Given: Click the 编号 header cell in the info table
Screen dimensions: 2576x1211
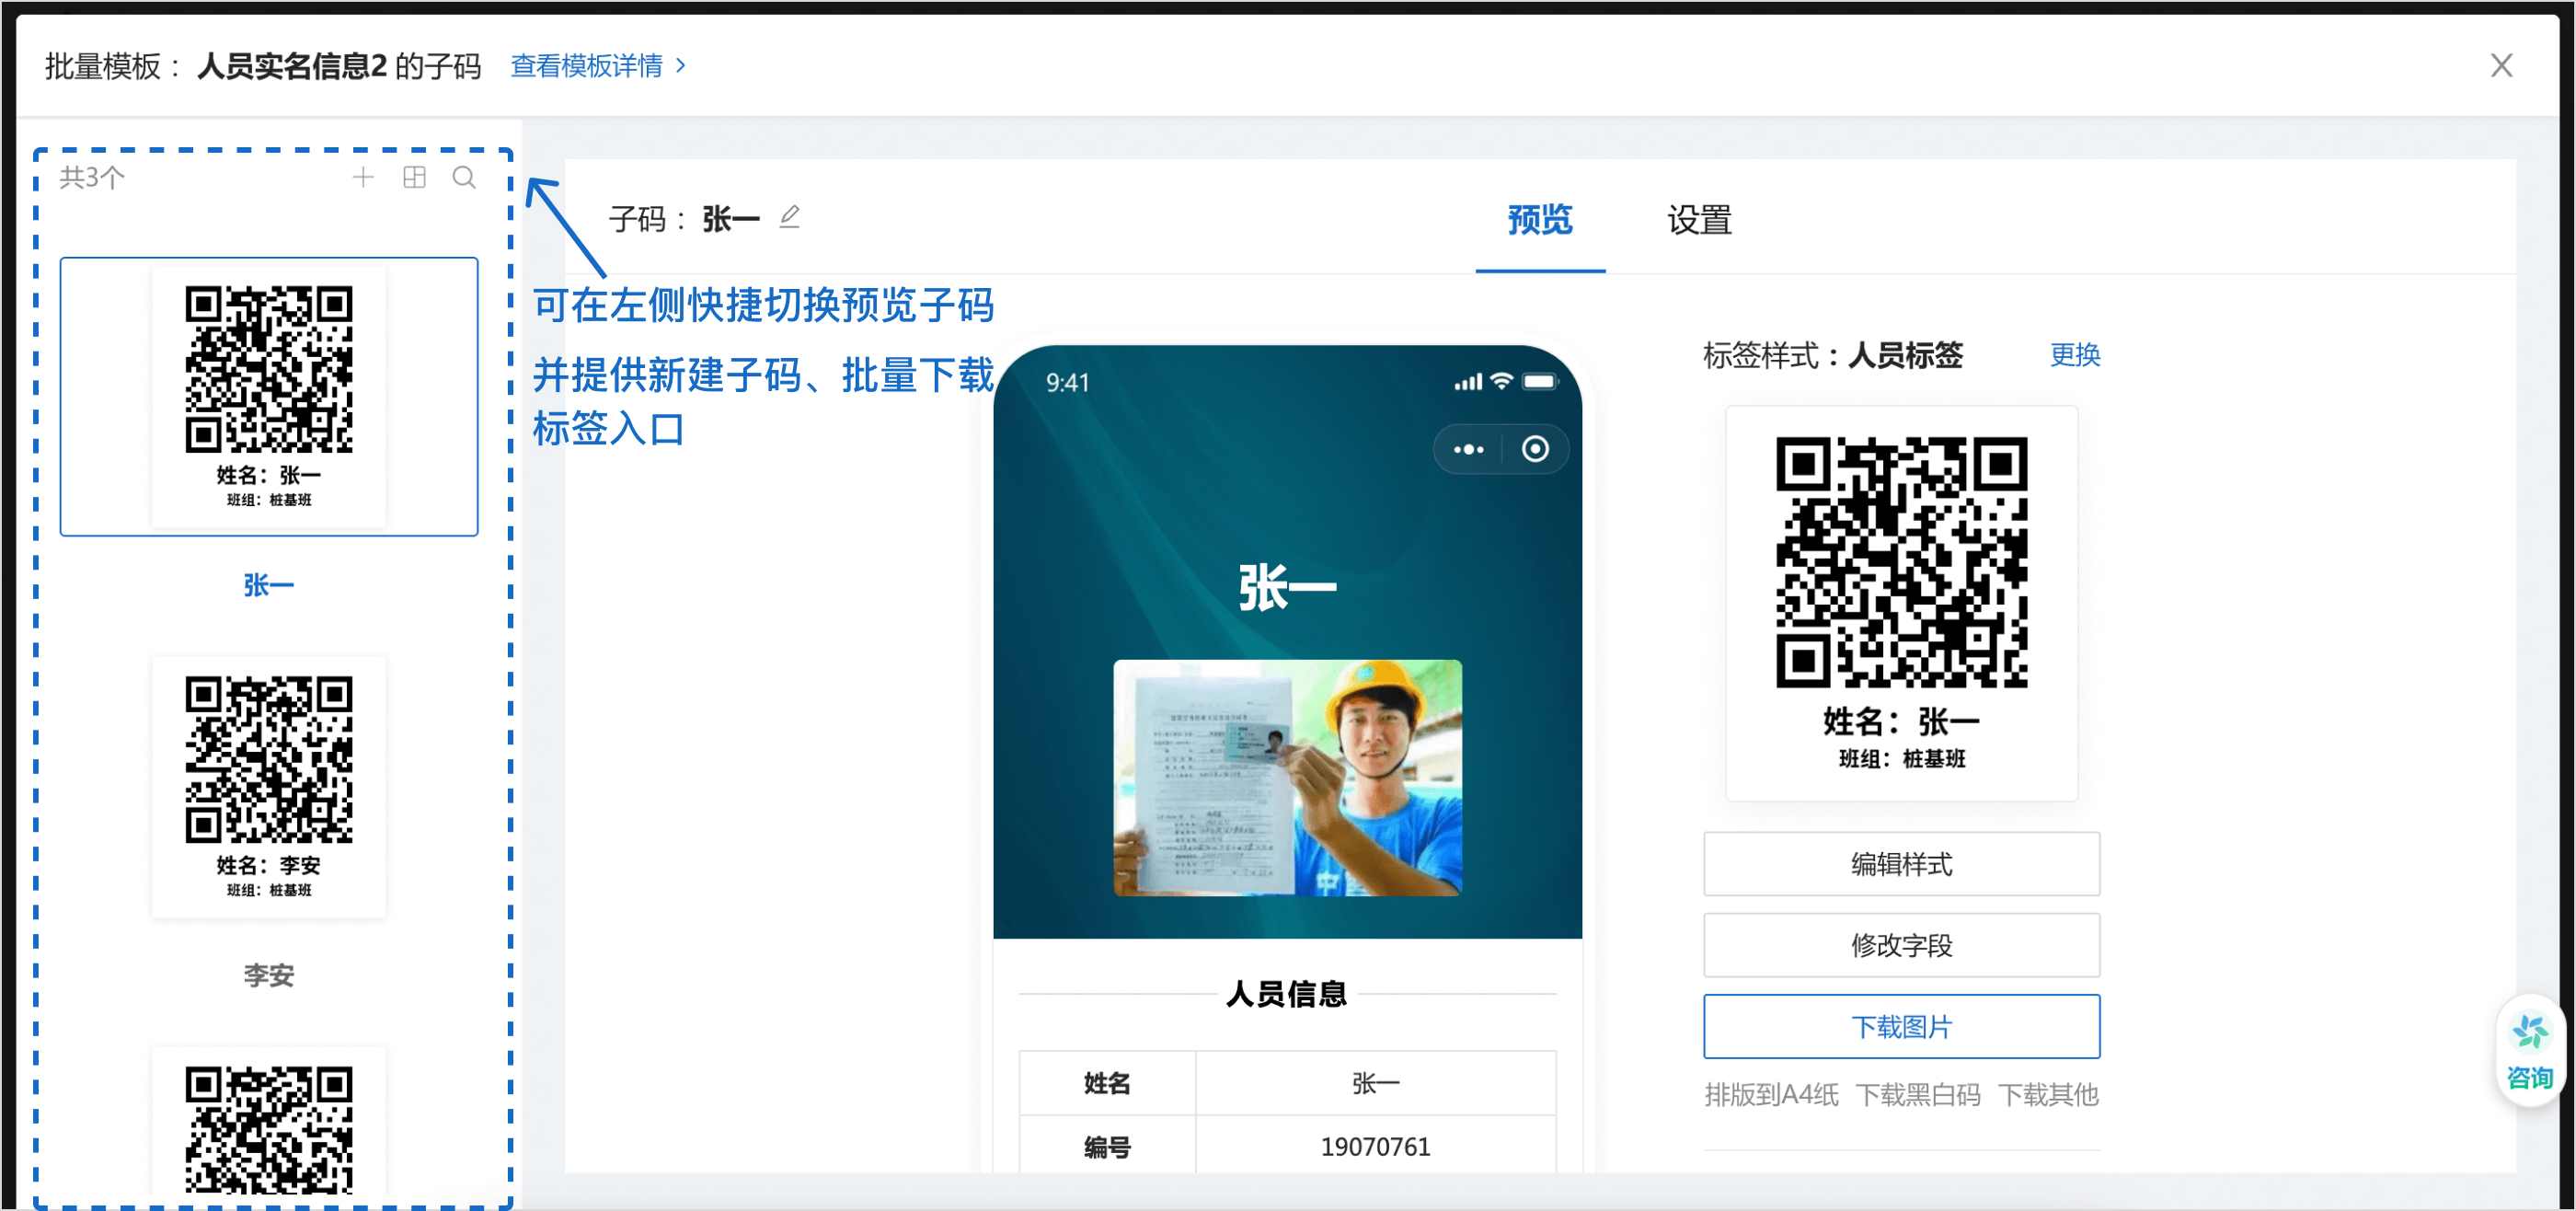Looking at the screenshot, I should pyautogui.click(x=1107, y=1146).
